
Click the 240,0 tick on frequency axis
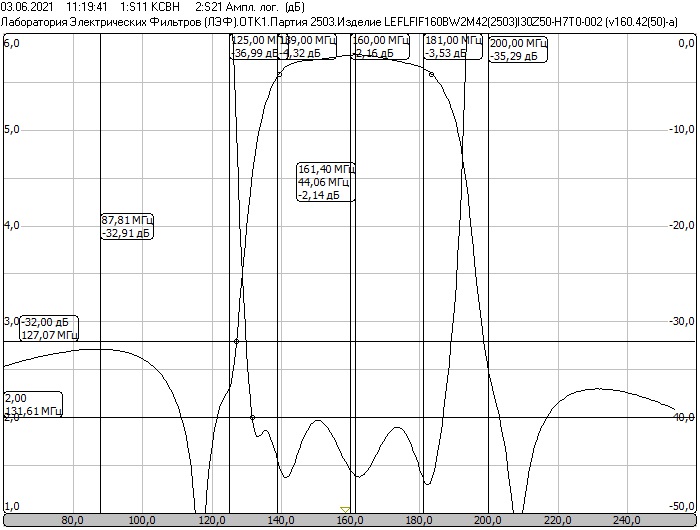(625, 520)
